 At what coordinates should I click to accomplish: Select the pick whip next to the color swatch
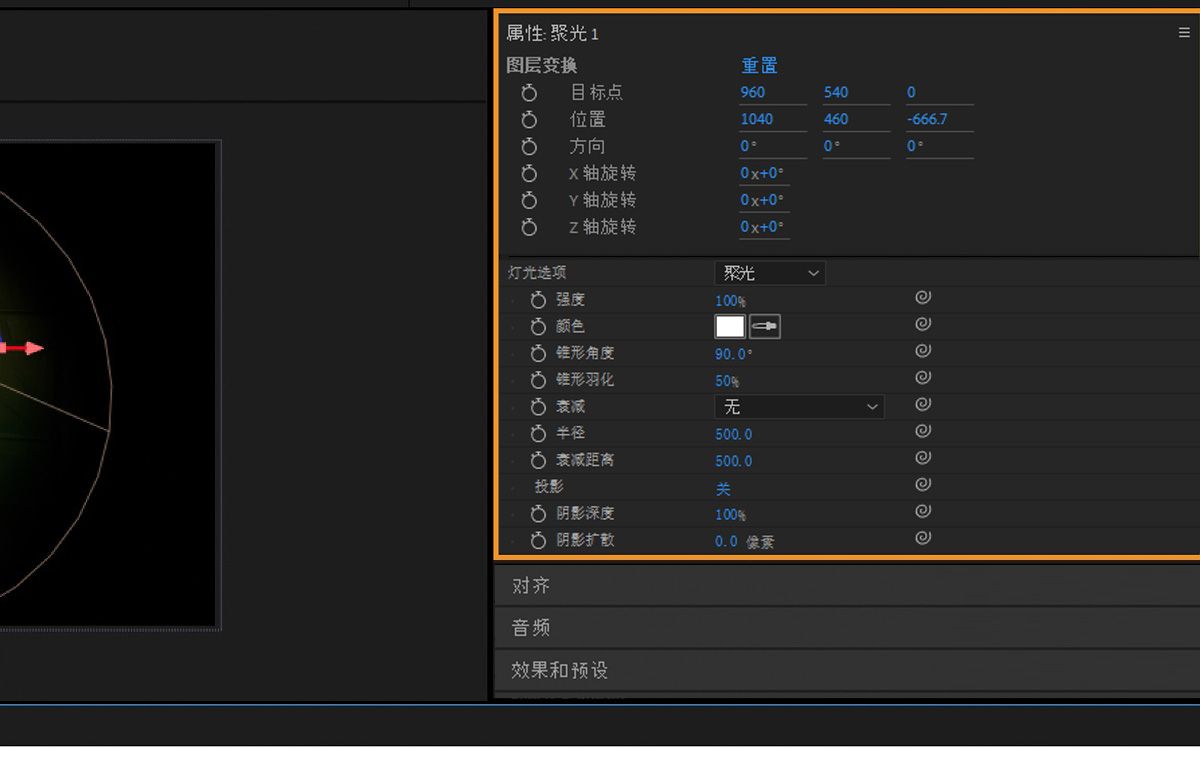pos(764,326)
